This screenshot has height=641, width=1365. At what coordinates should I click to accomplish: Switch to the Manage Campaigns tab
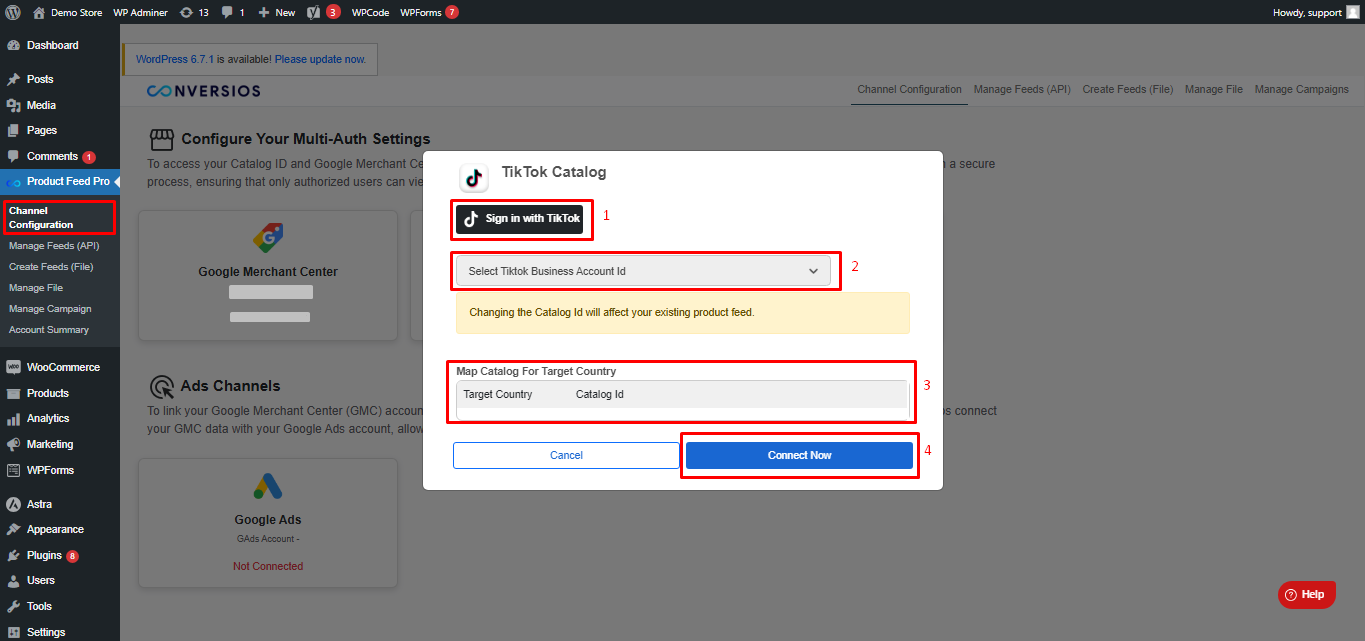click(x=1302, y=89)
